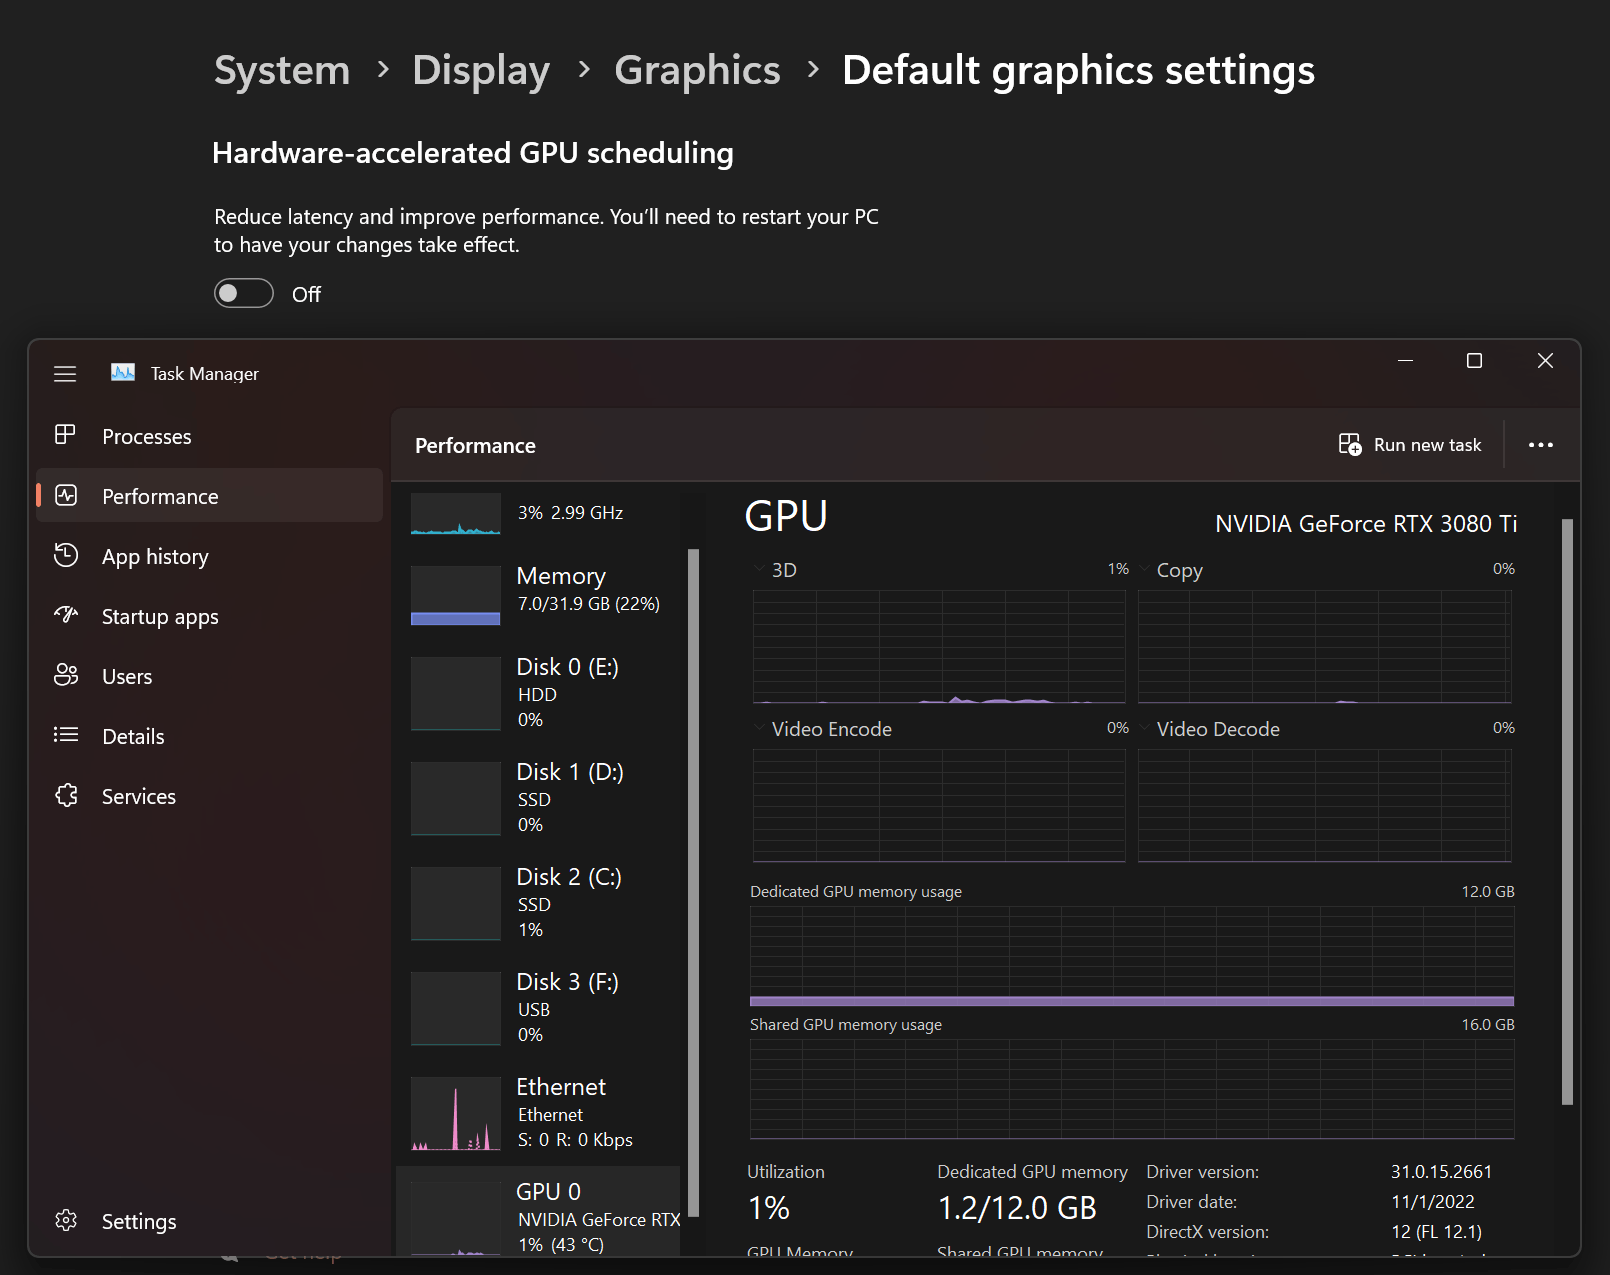The width and height of the screenshot is (1610, 1275).
Task: Go to Graphics breadcrumb in Settings
Action: click(x=697, y=70)
